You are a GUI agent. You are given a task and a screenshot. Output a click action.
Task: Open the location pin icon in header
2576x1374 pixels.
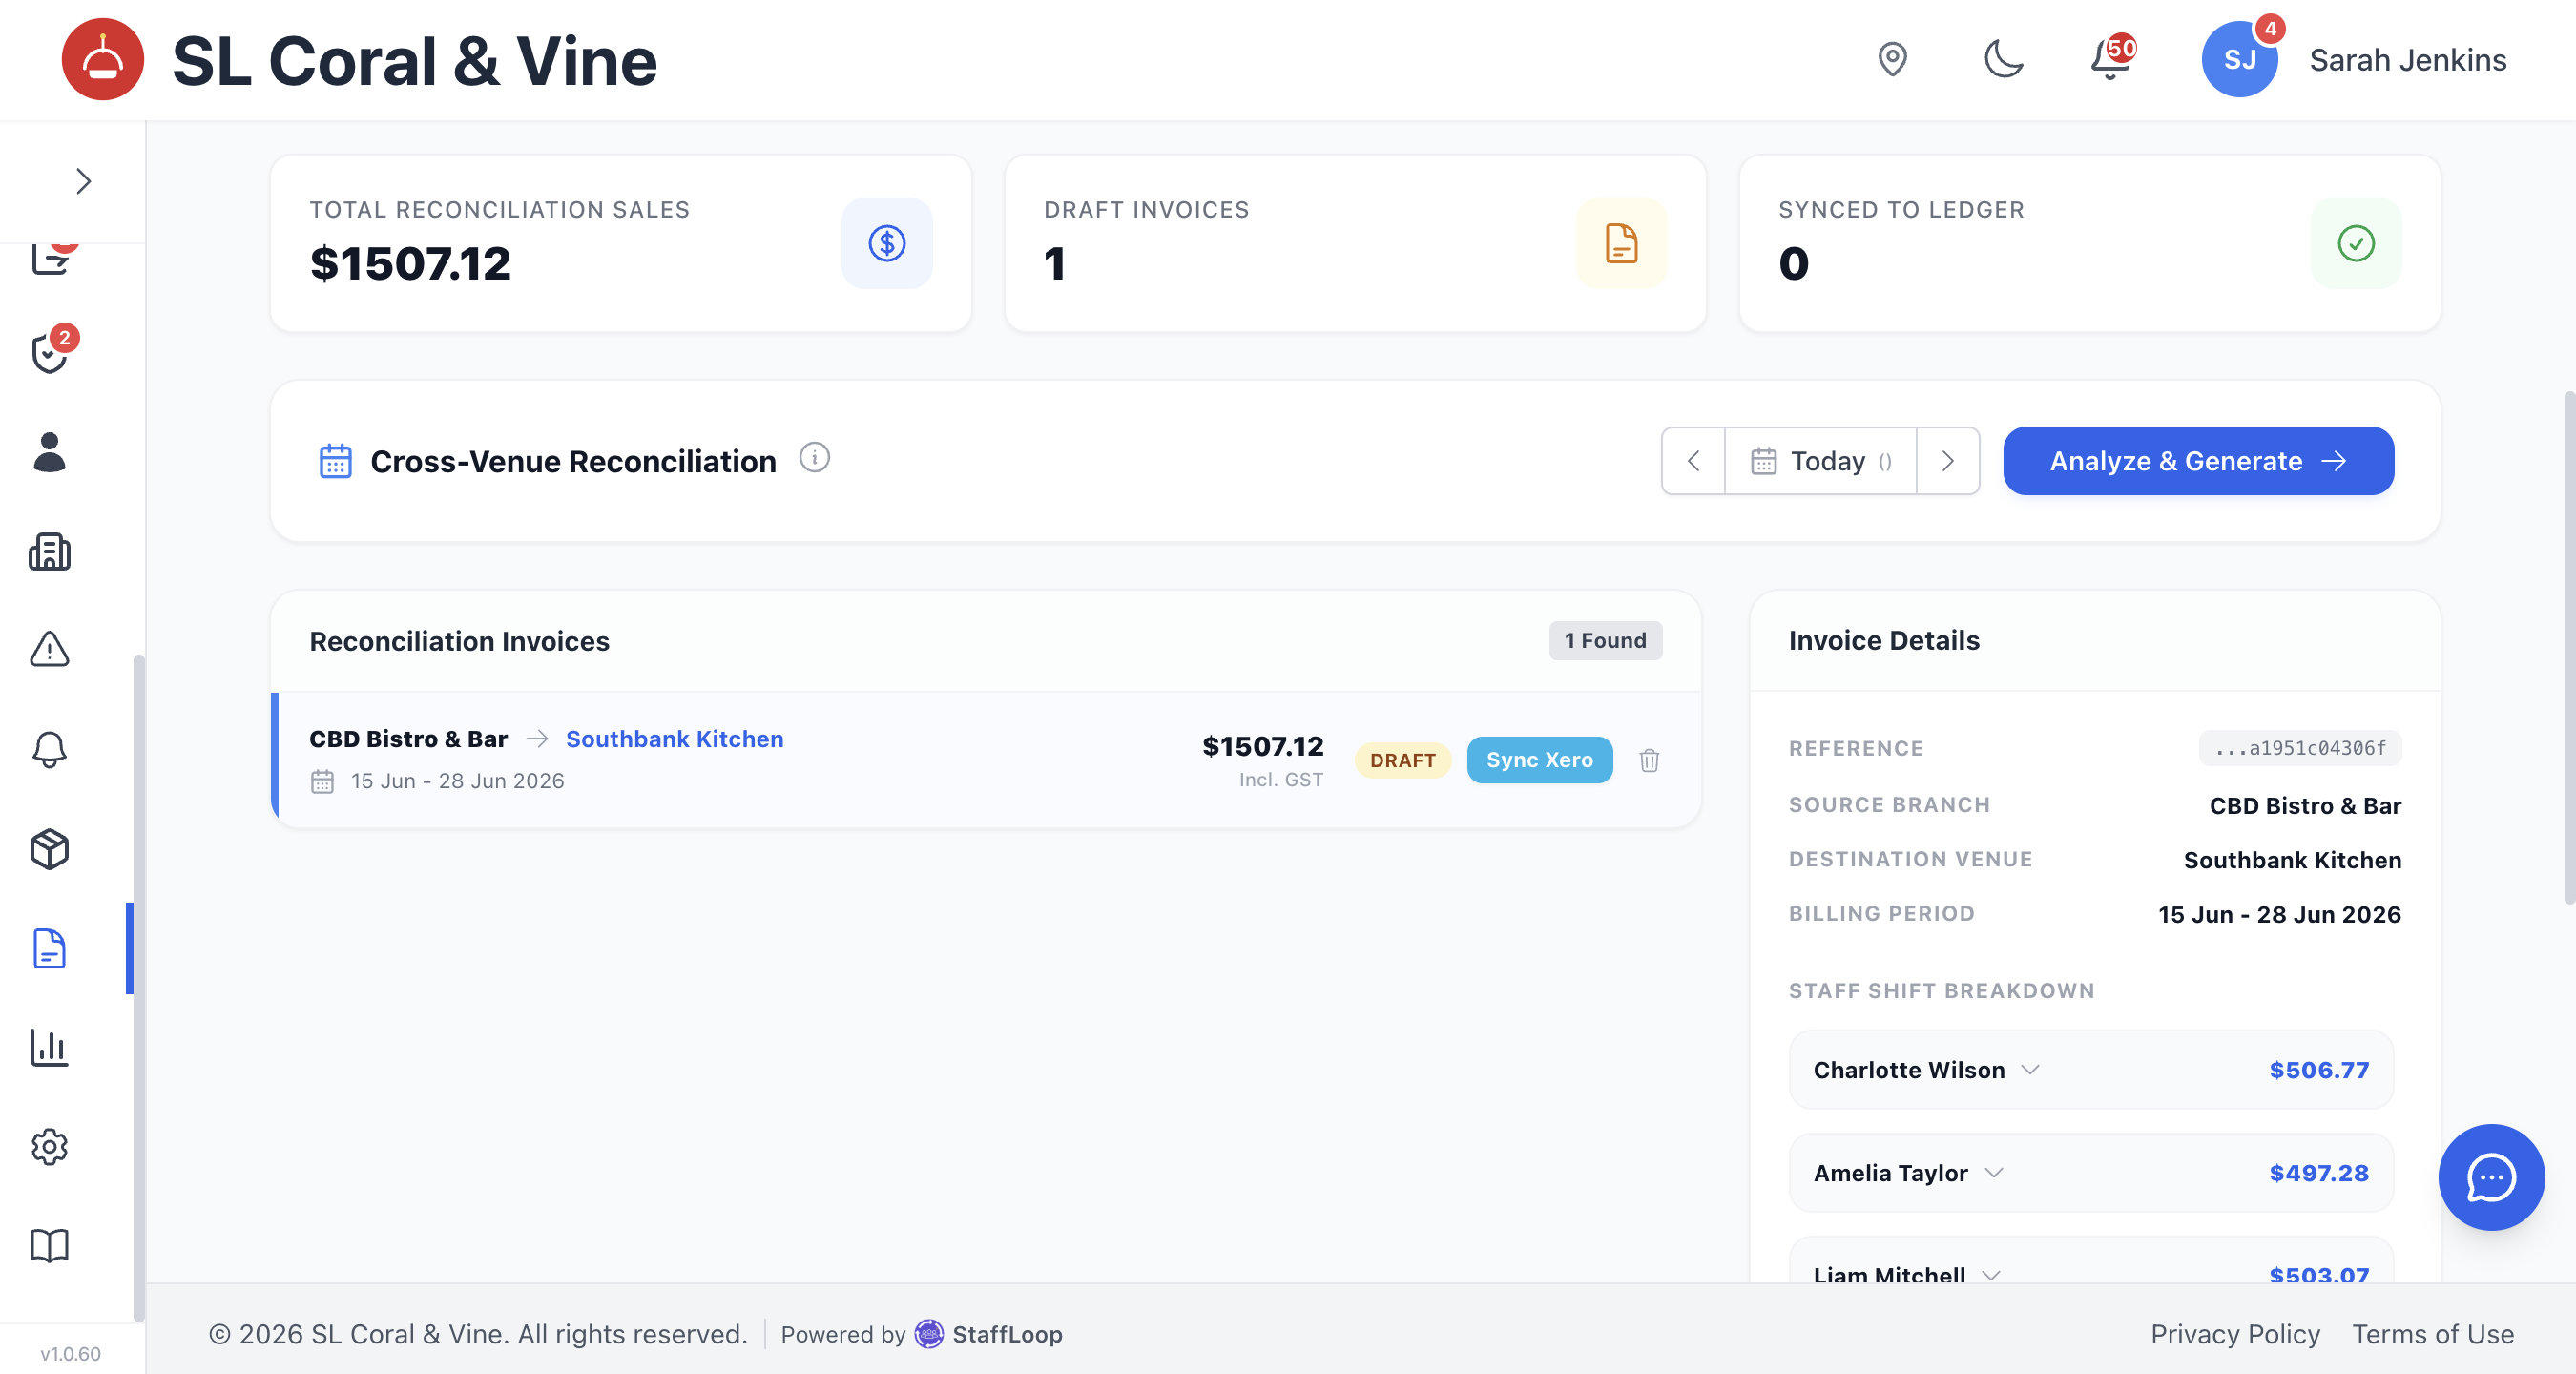pyautogui.click(x=1891, y=59)
